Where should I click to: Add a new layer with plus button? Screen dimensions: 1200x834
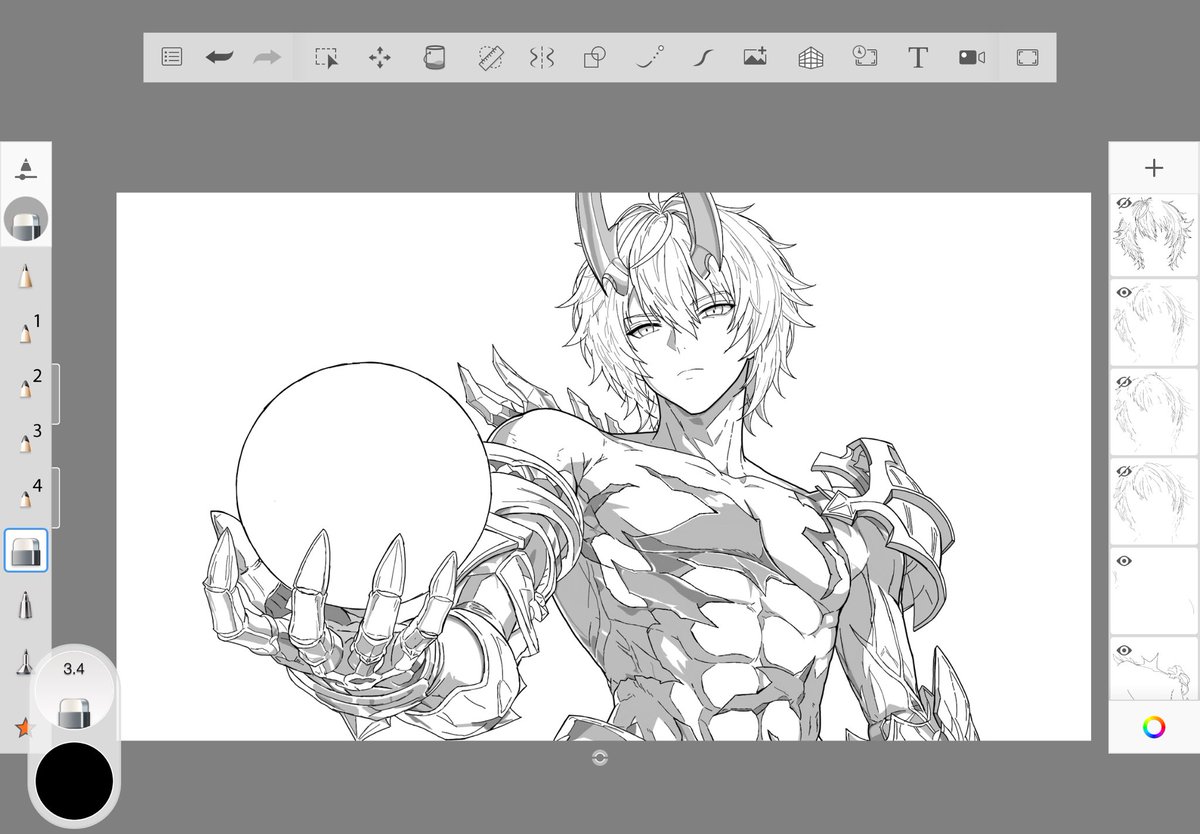1154,168
